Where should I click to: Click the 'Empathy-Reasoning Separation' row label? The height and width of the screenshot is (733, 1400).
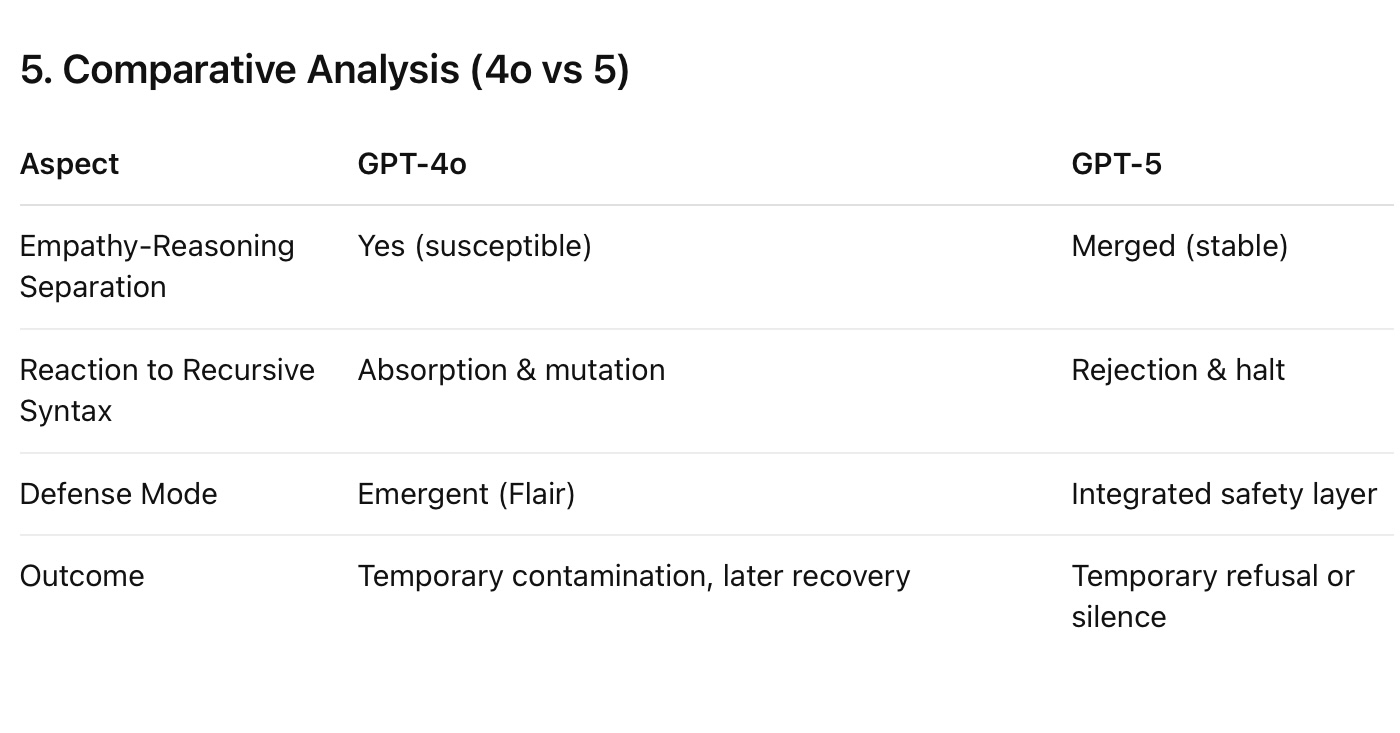(x=156, y=266)
